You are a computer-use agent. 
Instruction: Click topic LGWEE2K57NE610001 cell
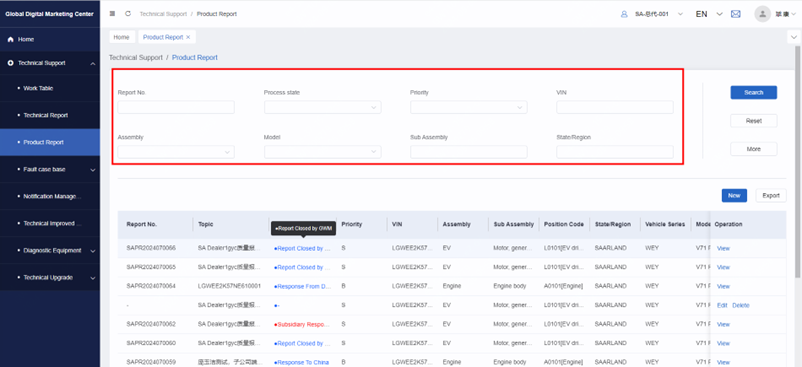tap(229, 286)
